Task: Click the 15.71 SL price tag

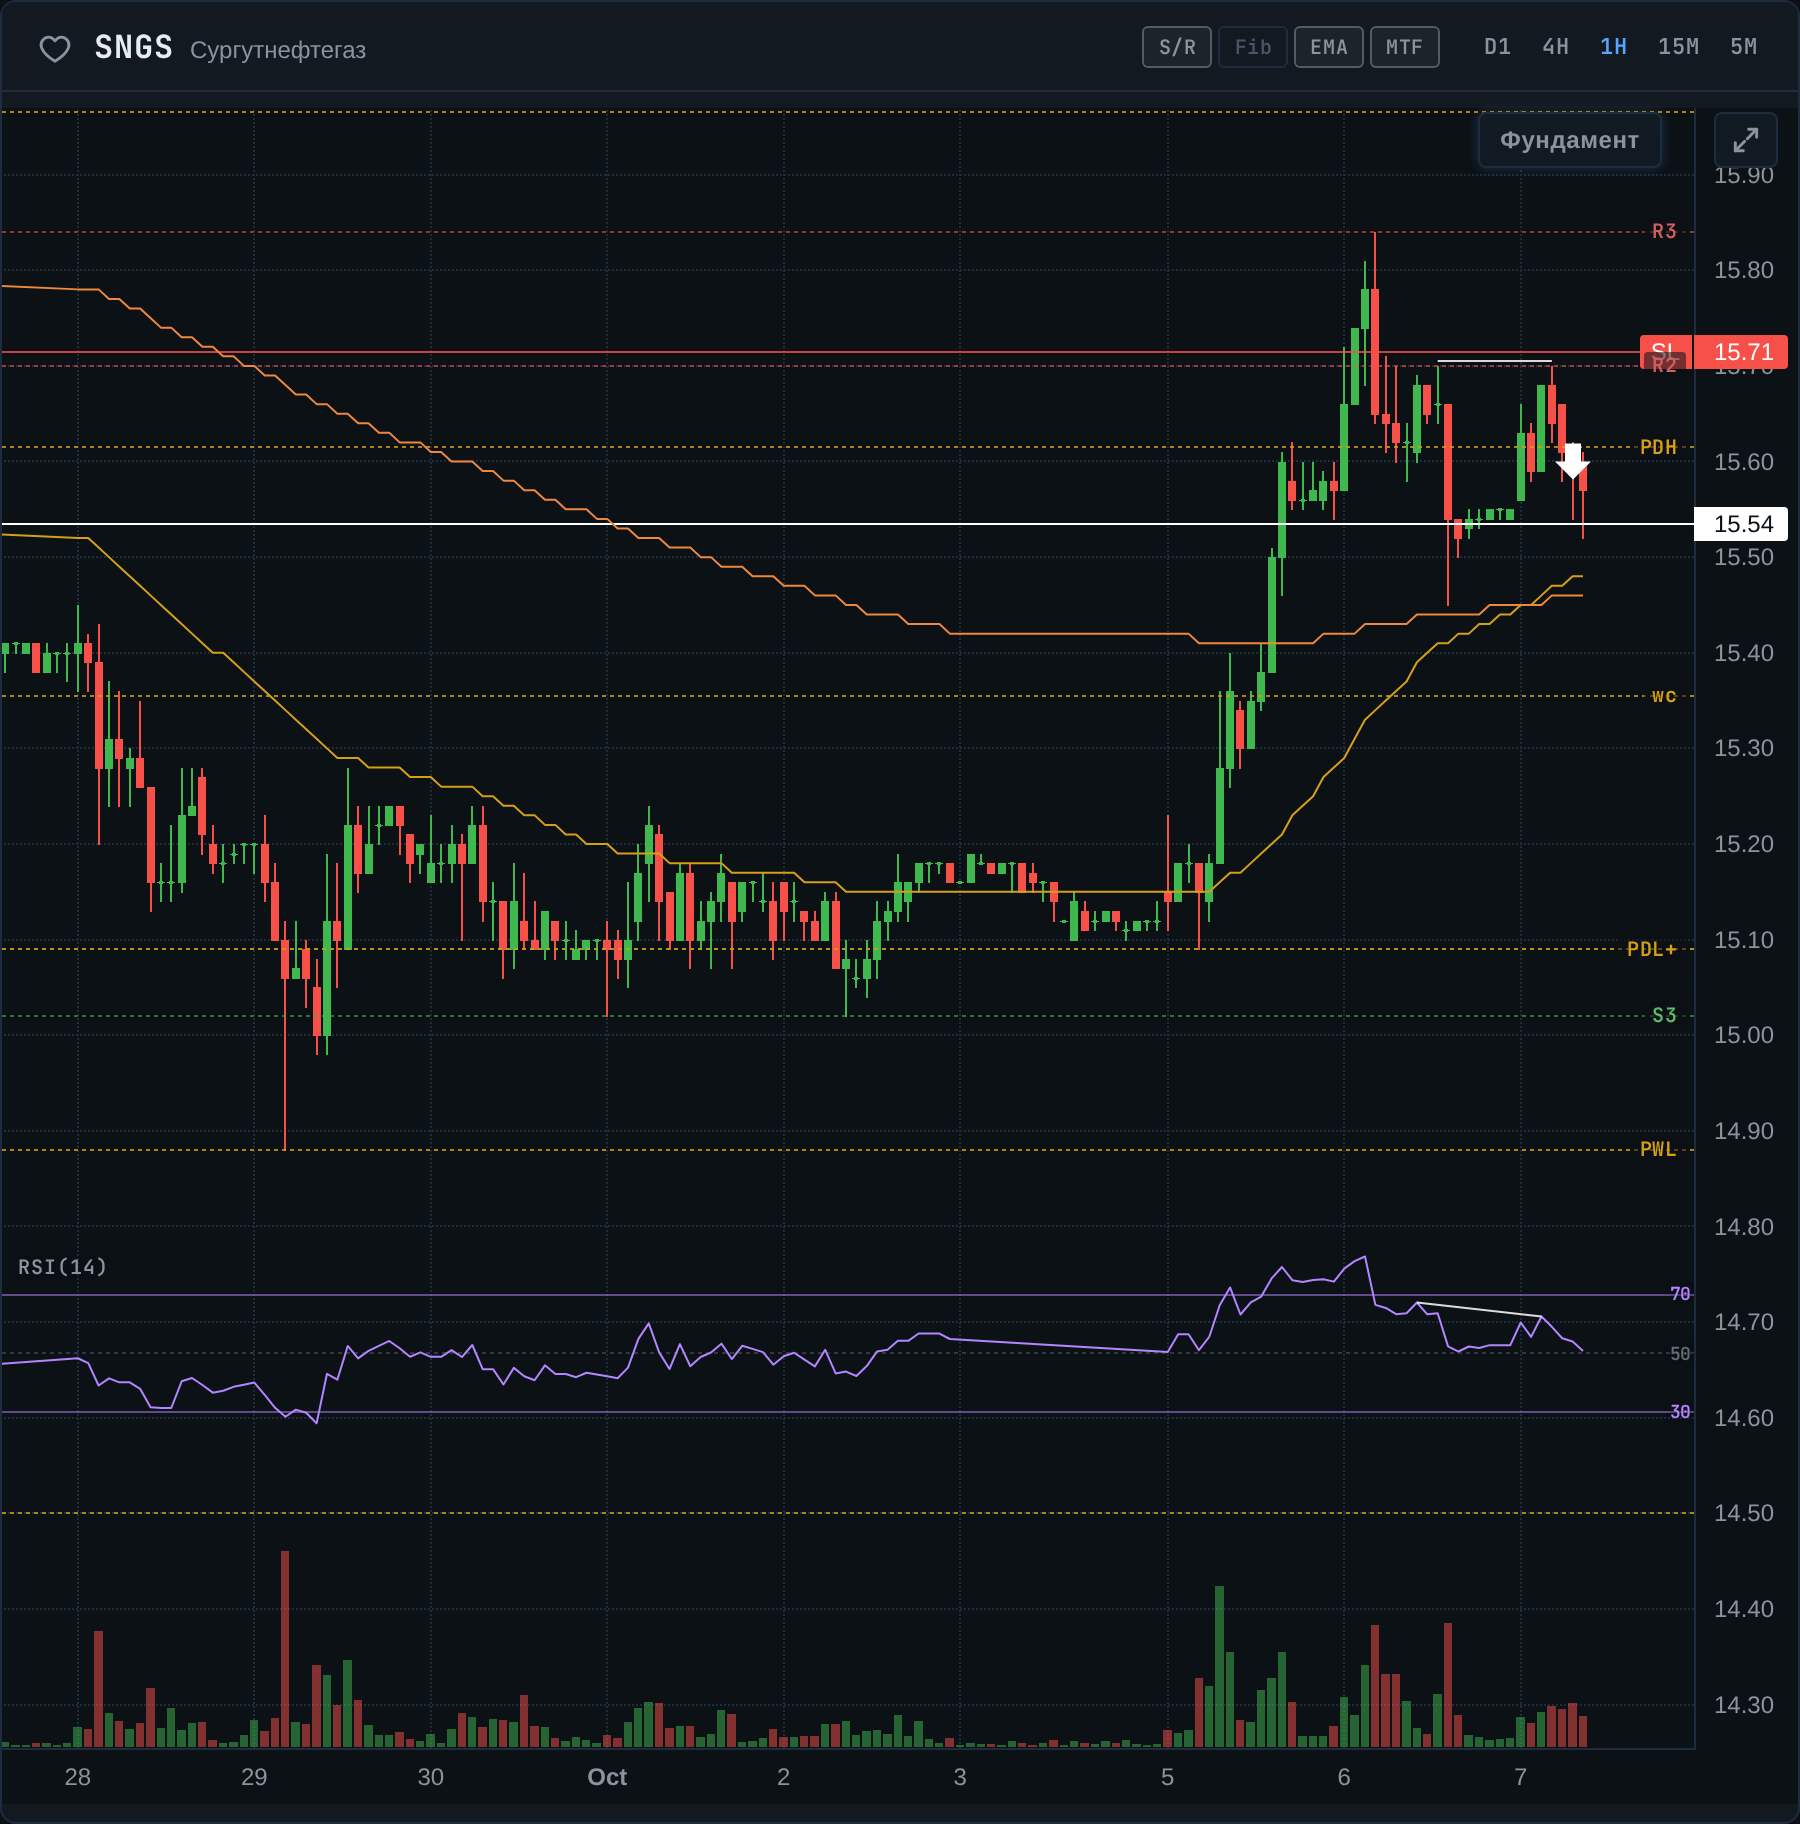Action: pos(1741,352)
